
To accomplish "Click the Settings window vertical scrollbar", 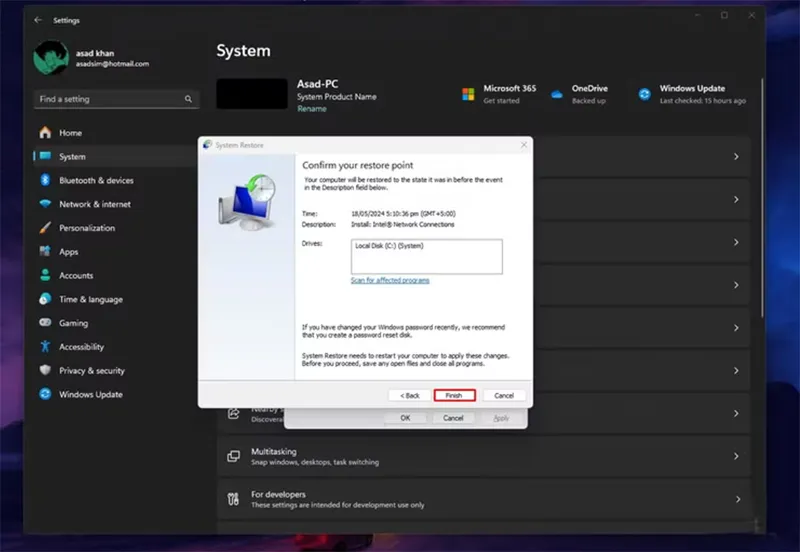I will [762, 197].
